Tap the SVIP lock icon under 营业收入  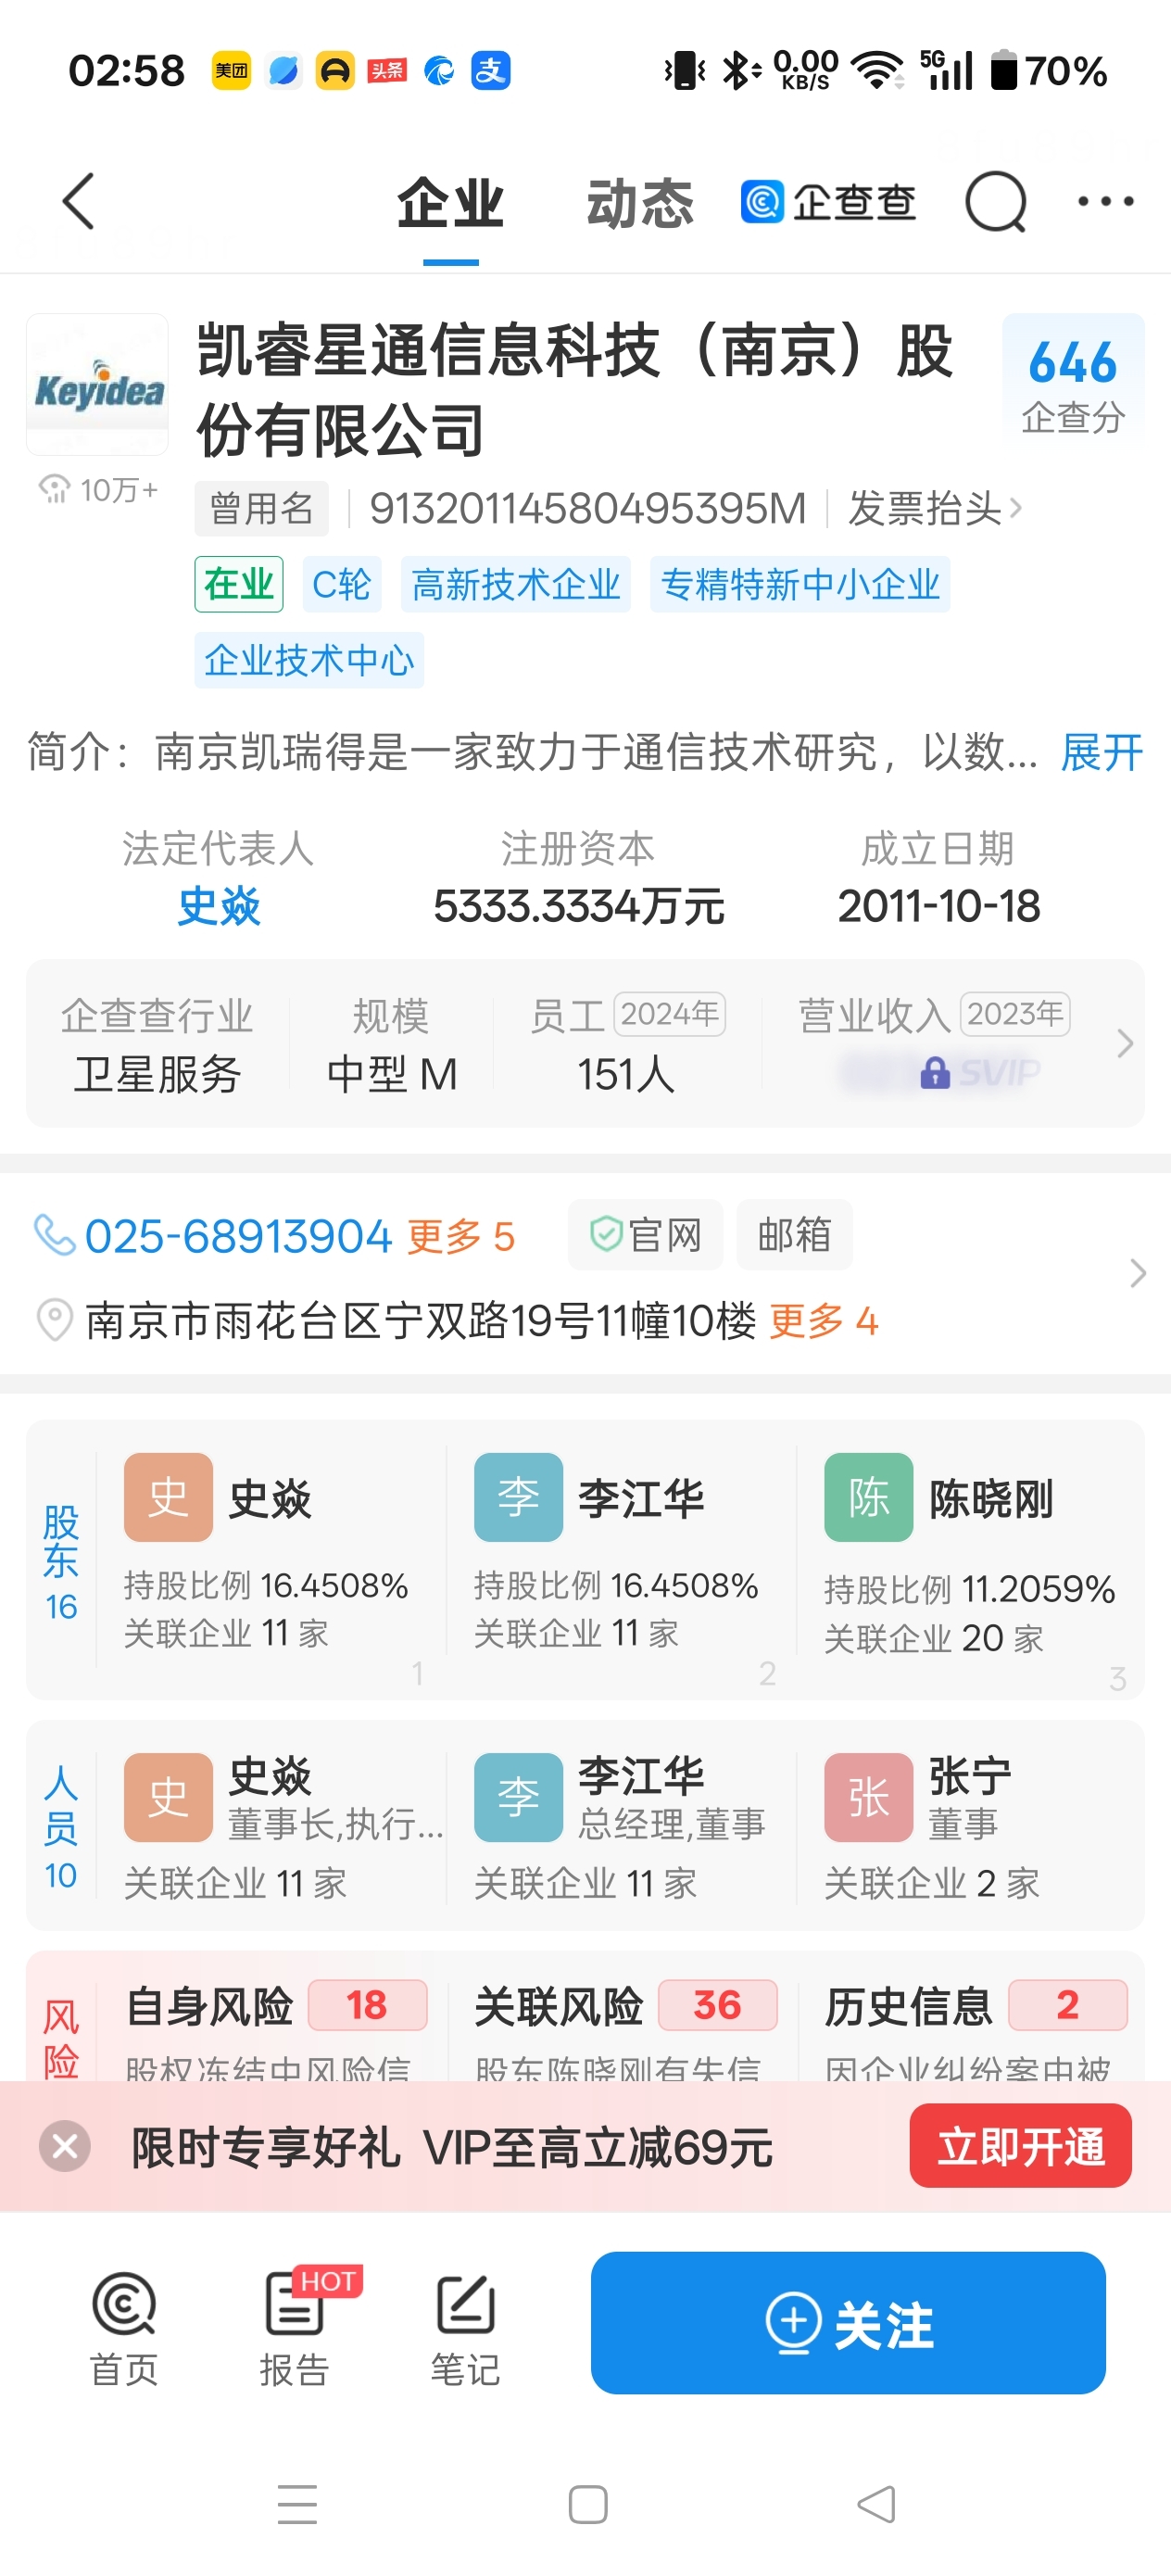(x=934, y=1073)
